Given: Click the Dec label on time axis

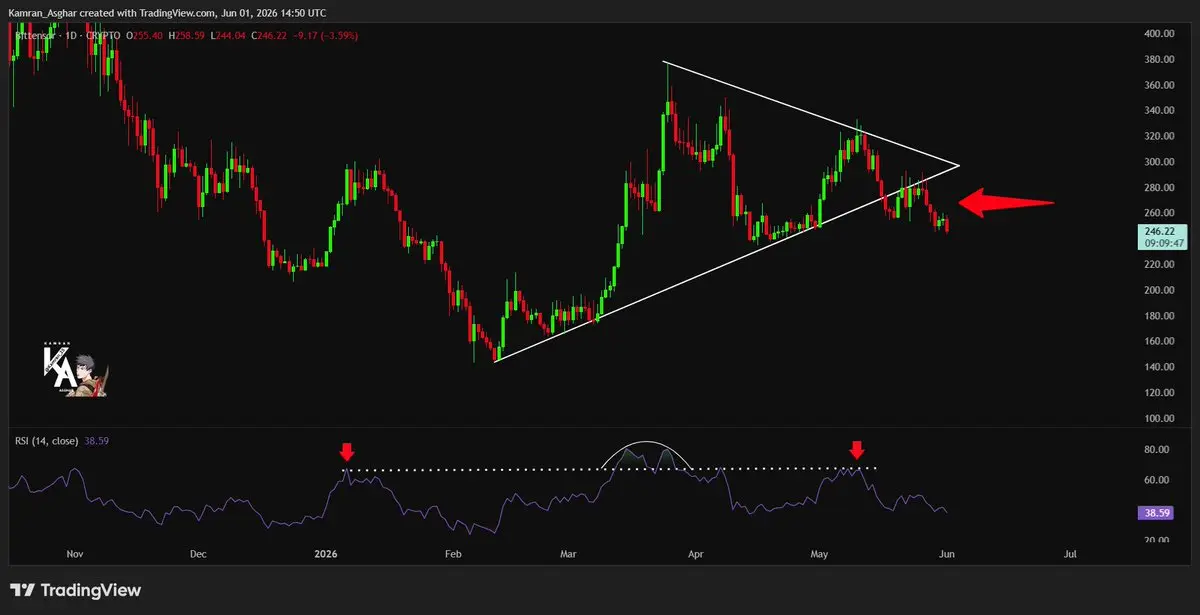Looking at the screenshot, I should click(x=197, y=553).
